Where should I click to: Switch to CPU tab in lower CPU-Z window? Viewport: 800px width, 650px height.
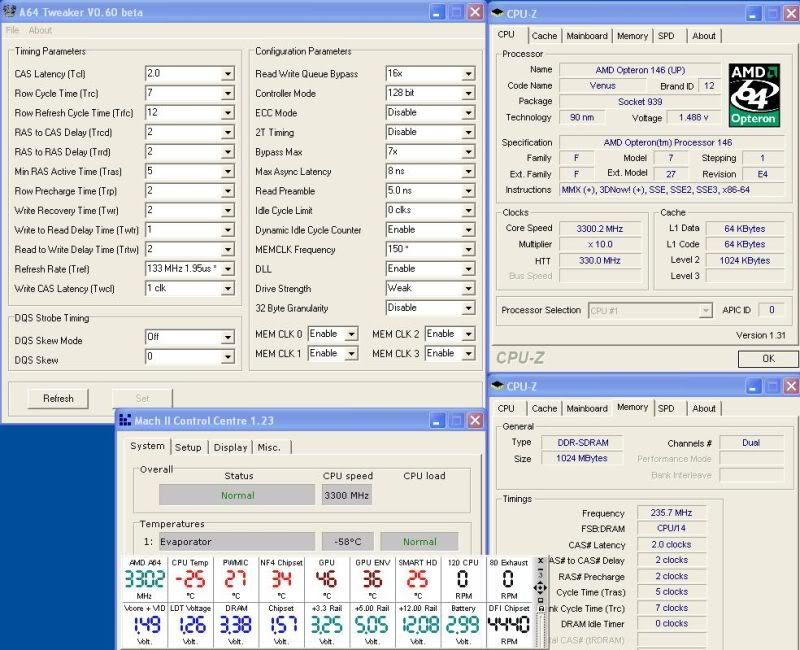(x=506, y=408)
